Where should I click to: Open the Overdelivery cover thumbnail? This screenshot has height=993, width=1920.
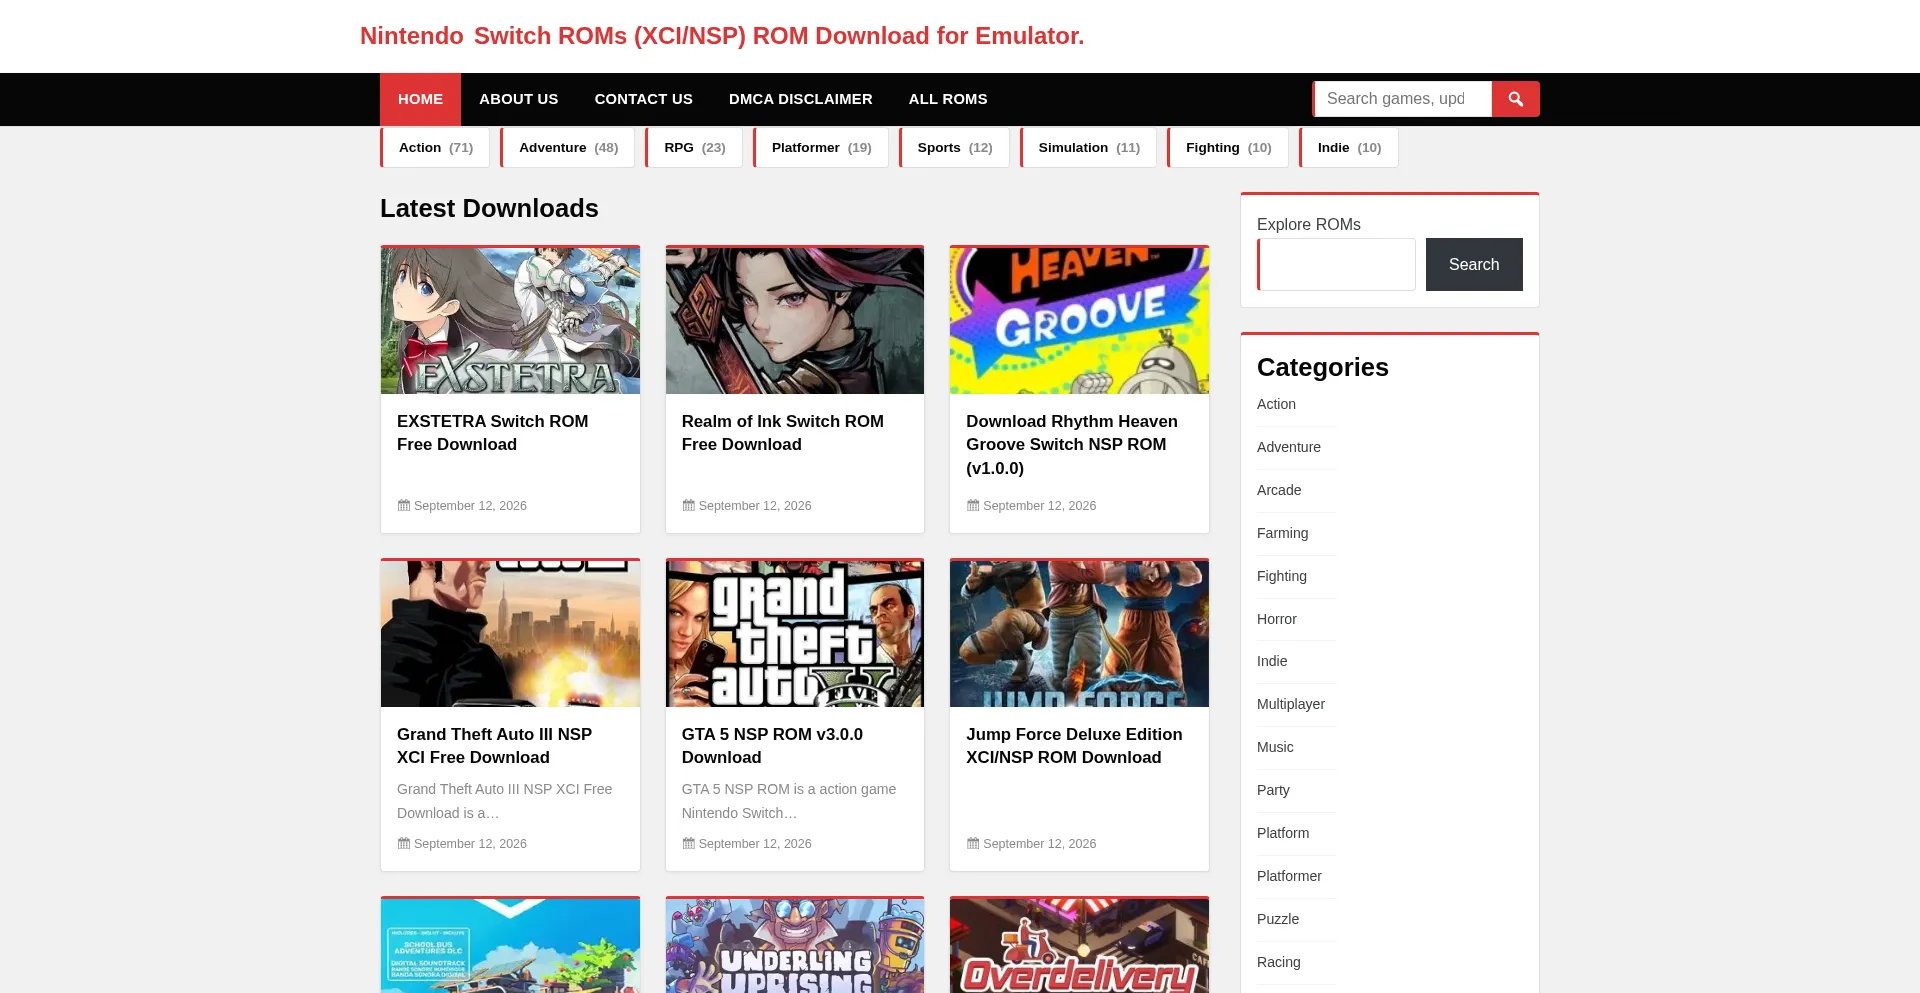[1079, 946]
